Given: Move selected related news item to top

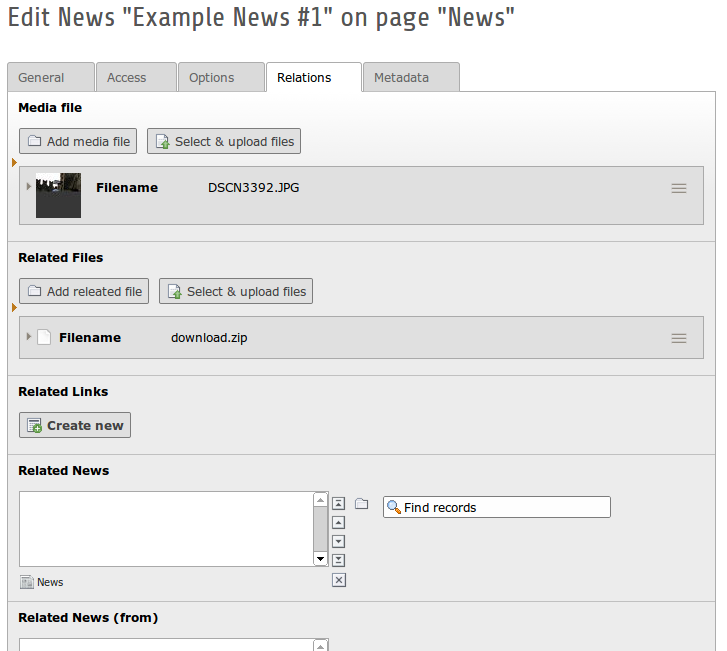Looking at the screenshot, I should point(338,503).
